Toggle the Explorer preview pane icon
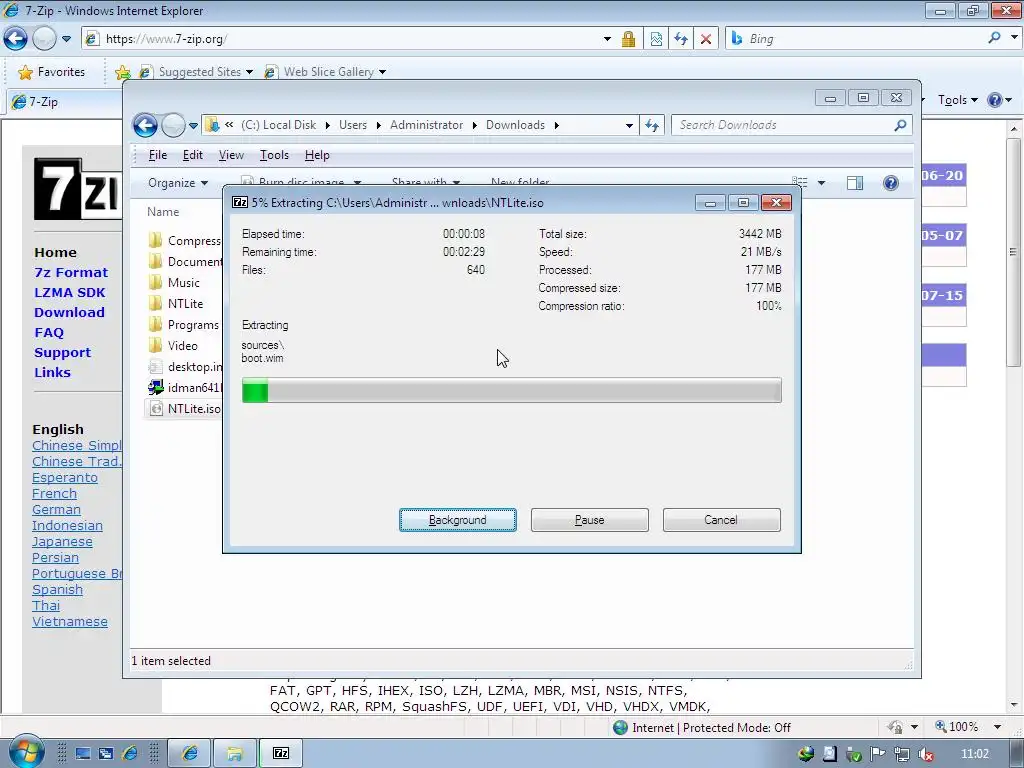The image size is (1024, 768). click(x=855, y=183)
